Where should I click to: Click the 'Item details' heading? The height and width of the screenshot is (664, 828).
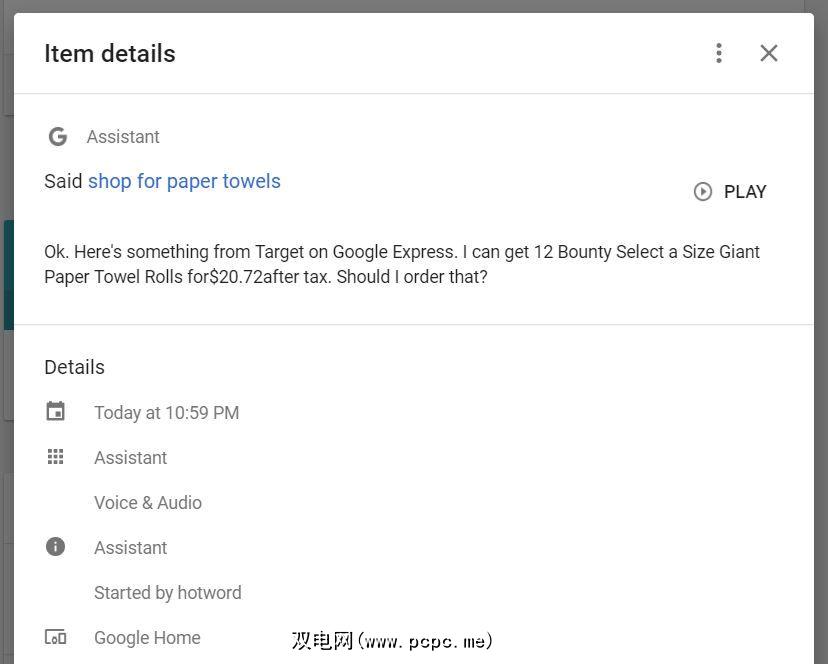pyautogui.click(x=110, y=53)
